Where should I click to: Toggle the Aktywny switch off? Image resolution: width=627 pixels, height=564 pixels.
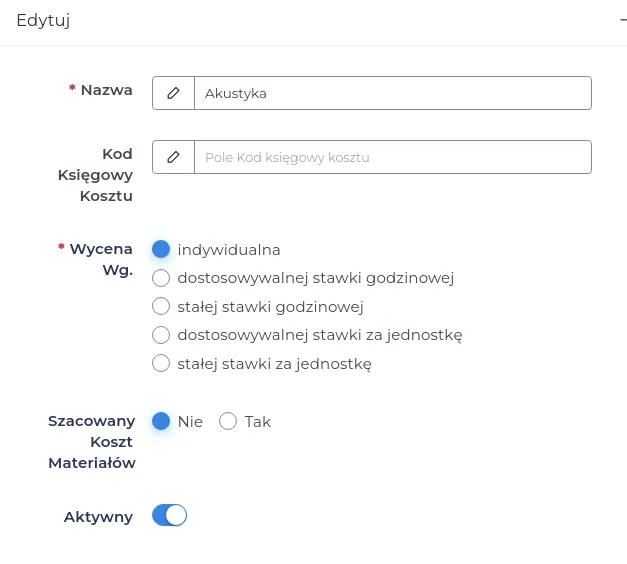169,515
